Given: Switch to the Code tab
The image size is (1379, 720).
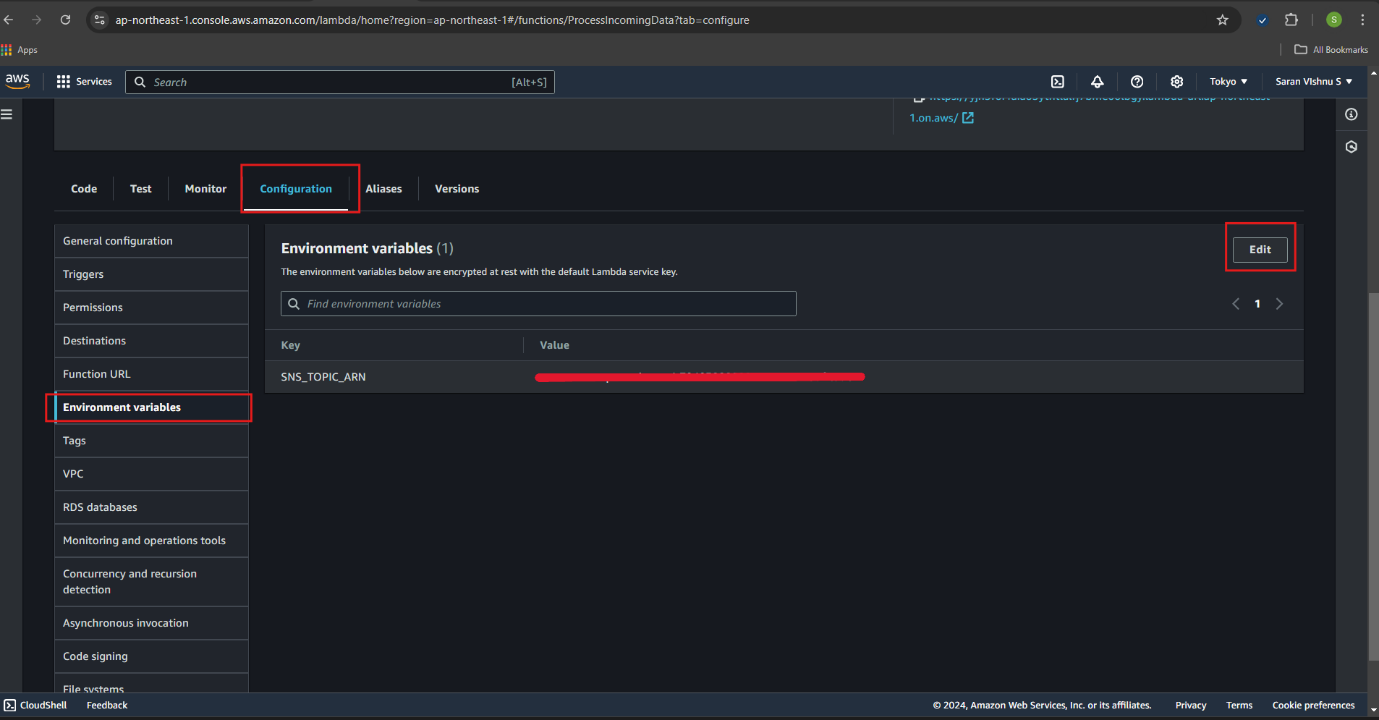Looking at the screenshot, I should [x=84, y=189].
